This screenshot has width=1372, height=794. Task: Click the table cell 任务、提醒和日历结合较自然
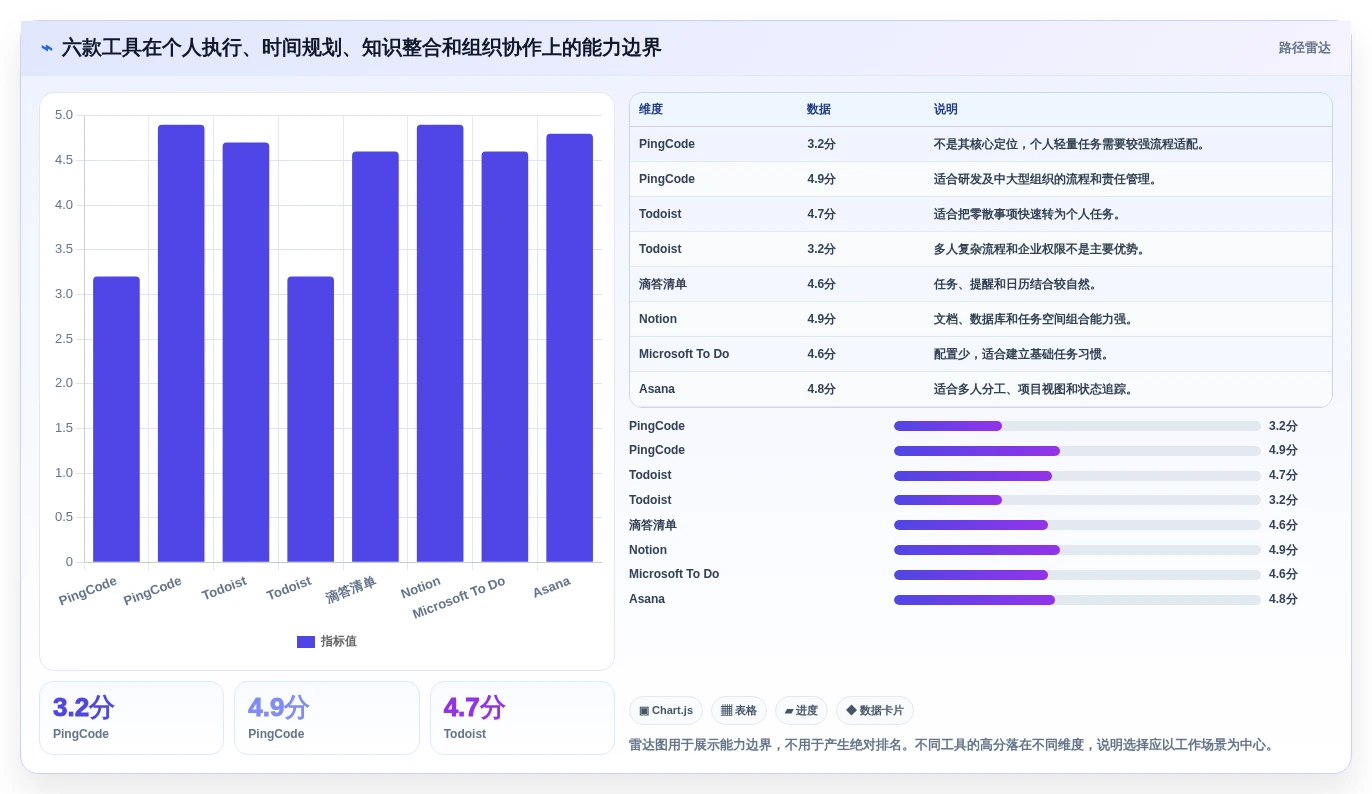coord(1017,285)
